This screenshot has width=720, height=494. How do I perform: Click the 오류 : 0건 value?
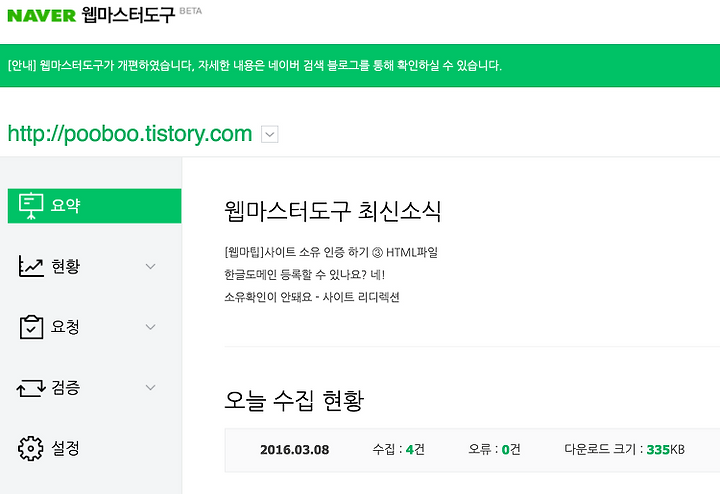pos(495,449)
